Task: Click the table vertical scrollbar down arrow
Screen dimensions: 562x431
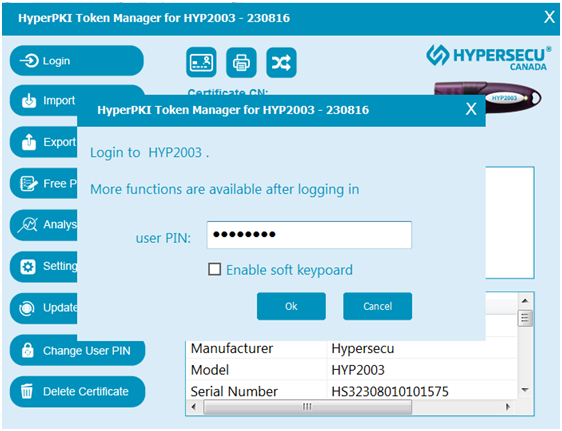Action: click(x=525, y=390)
